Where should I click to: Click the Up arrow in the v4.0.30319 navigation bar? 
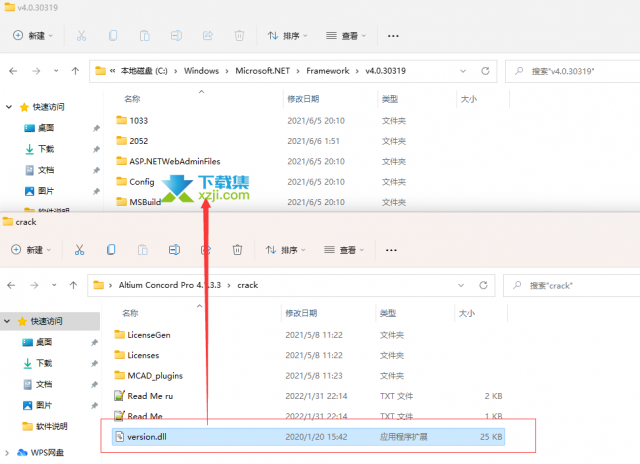click(x=75, y=71)
